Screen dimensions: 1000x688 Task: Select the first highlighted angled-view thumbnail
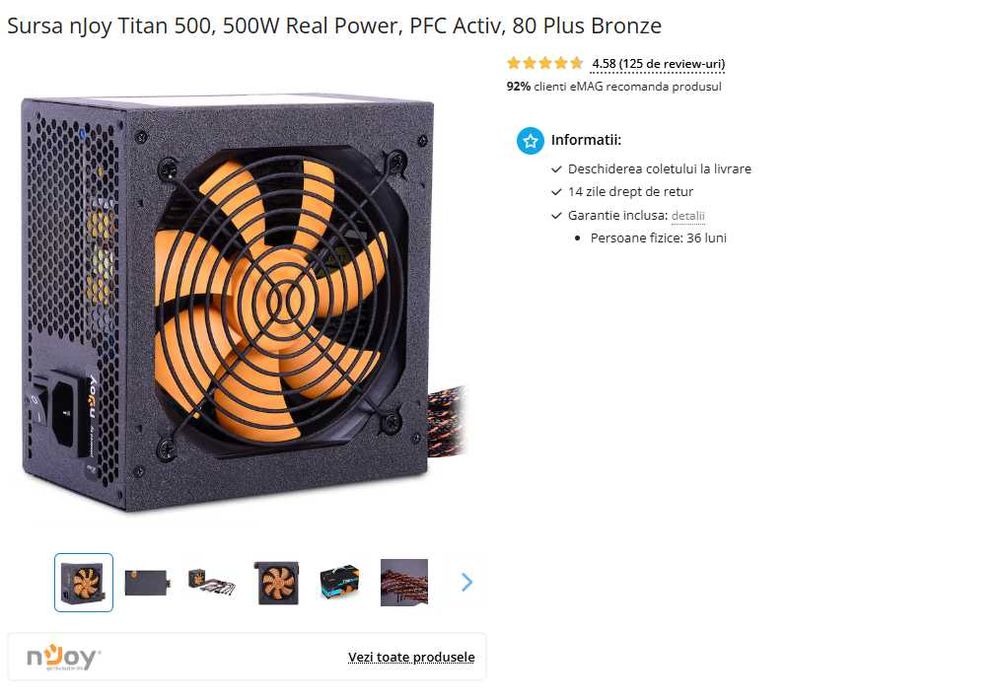(x=84, y=582)
